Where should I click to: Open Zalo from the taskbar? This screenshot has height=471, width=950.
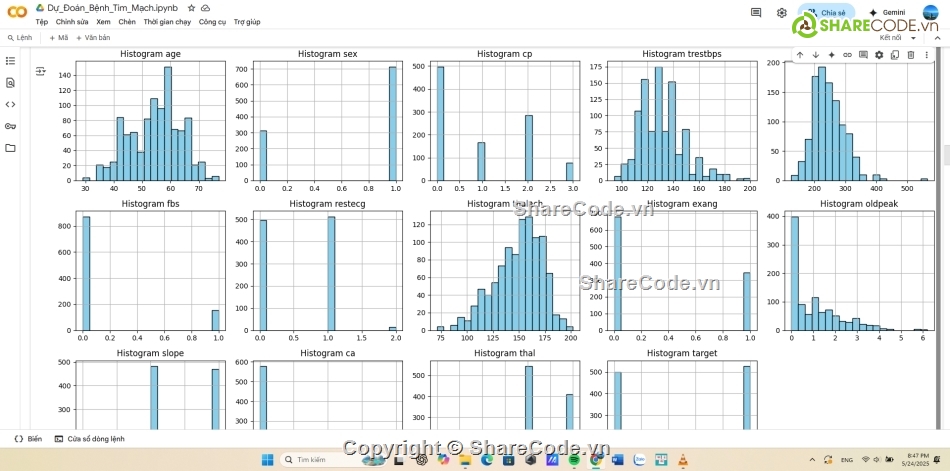pos(639,459)
